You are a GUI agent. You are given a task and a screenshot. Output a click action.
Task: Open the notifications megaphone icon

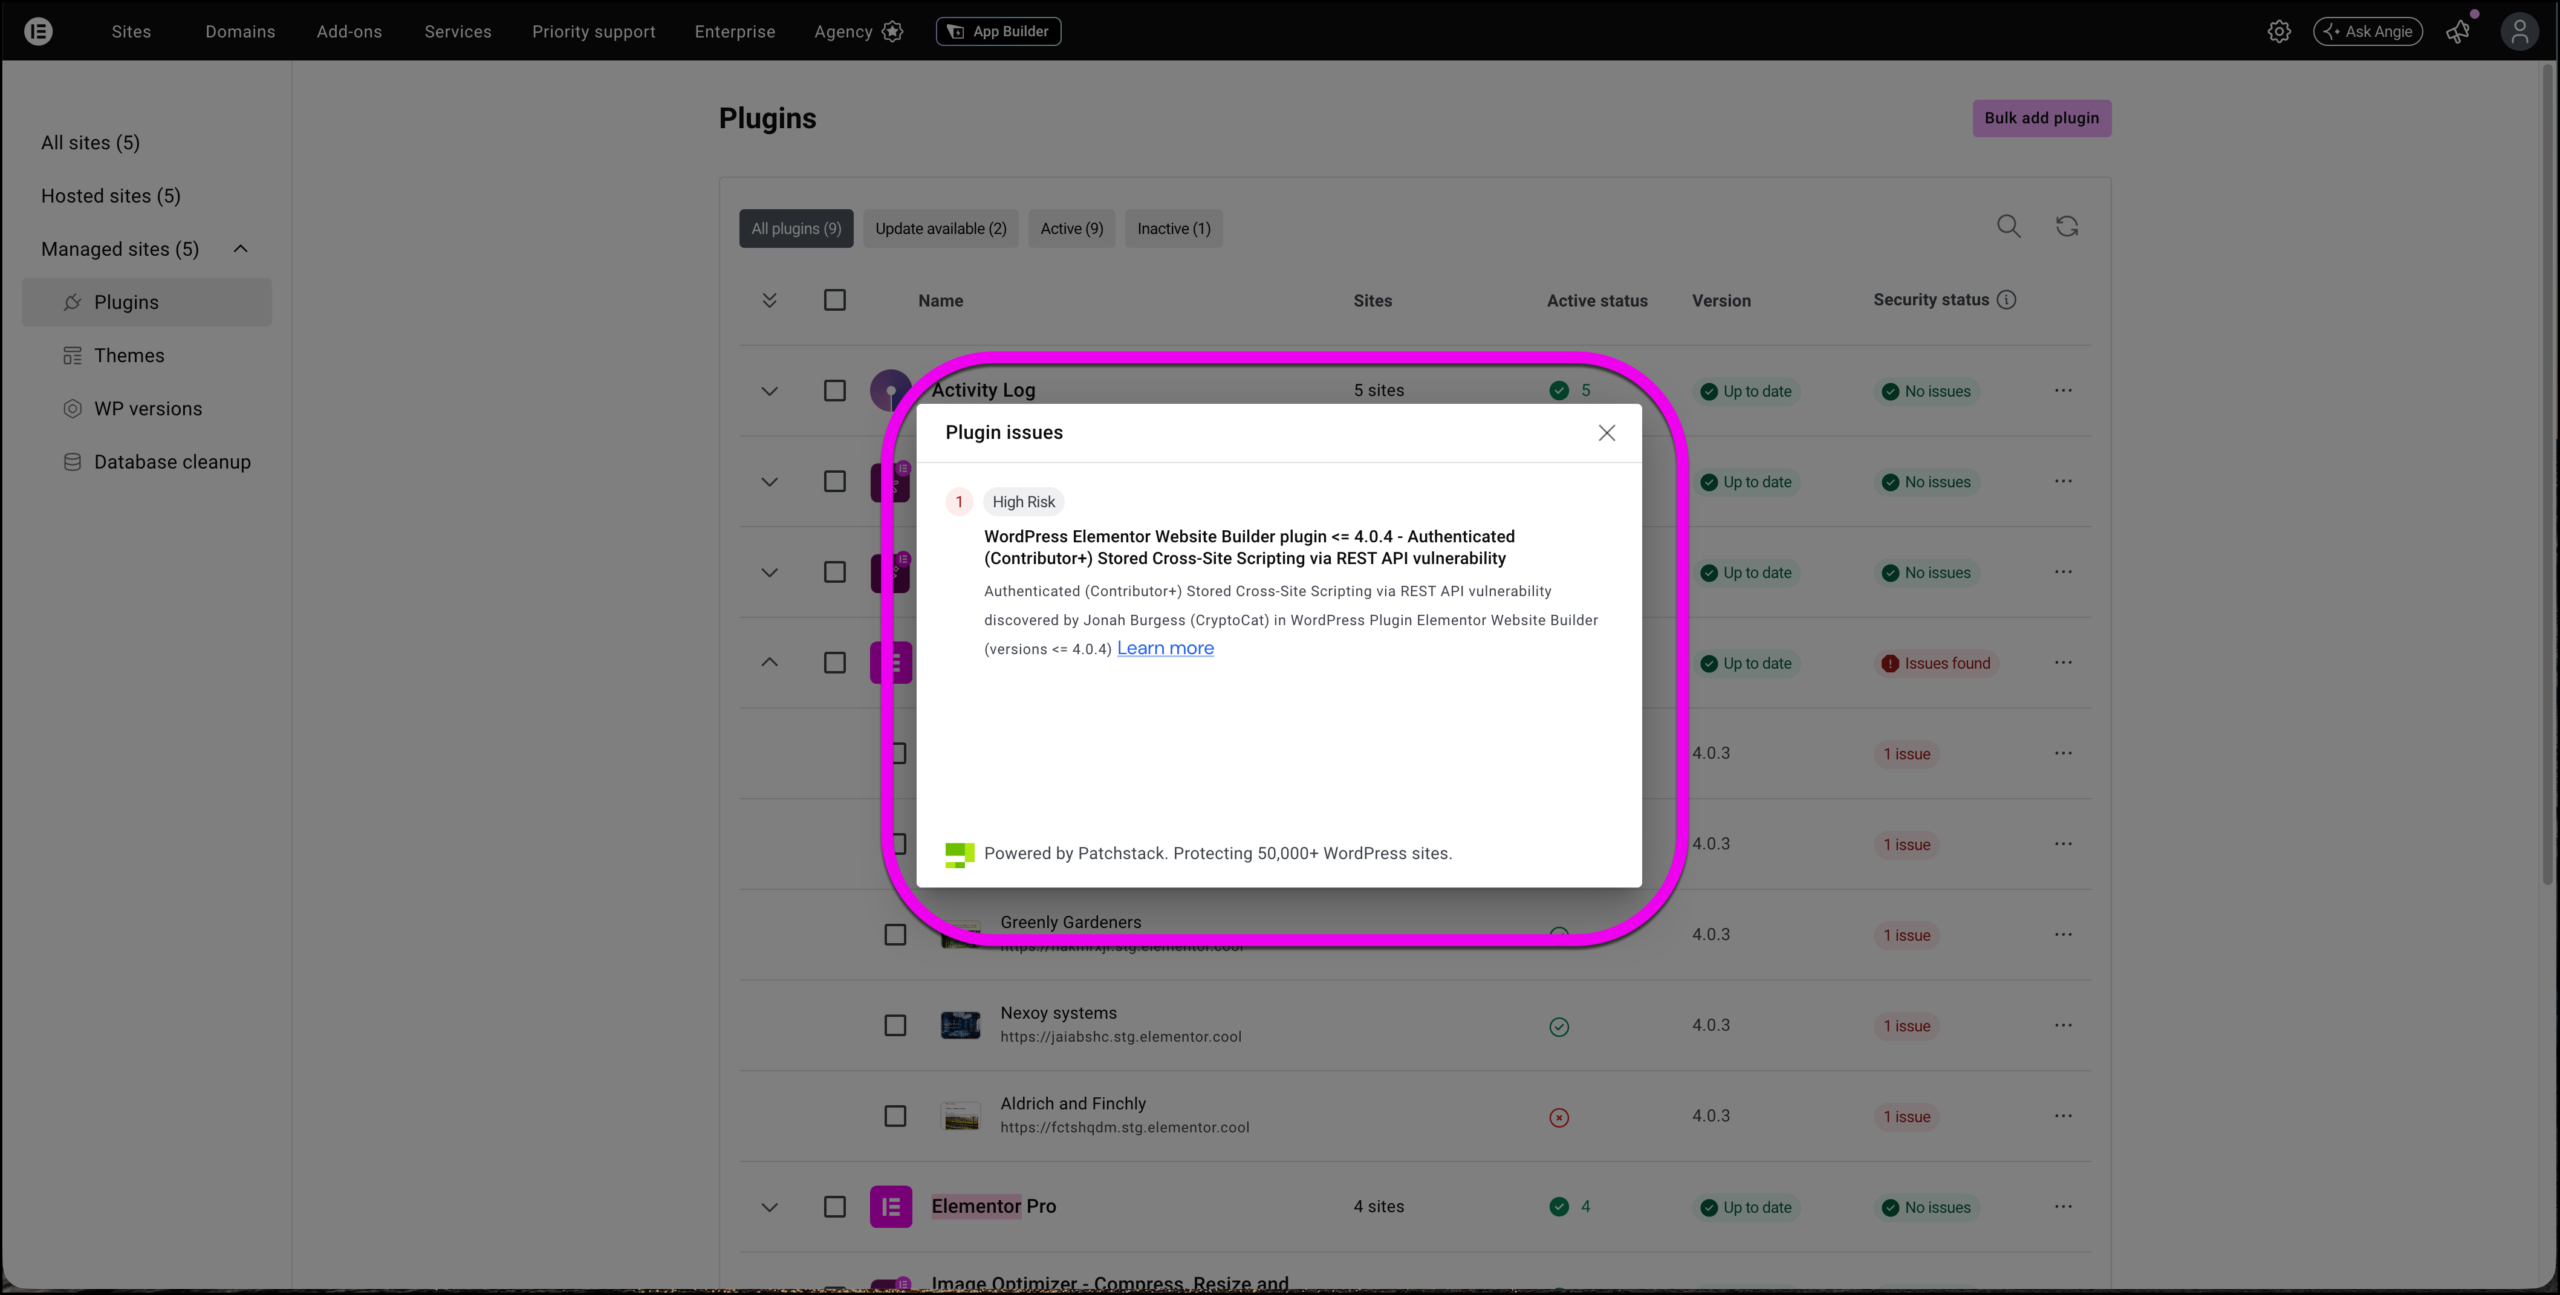point(2458,31)
